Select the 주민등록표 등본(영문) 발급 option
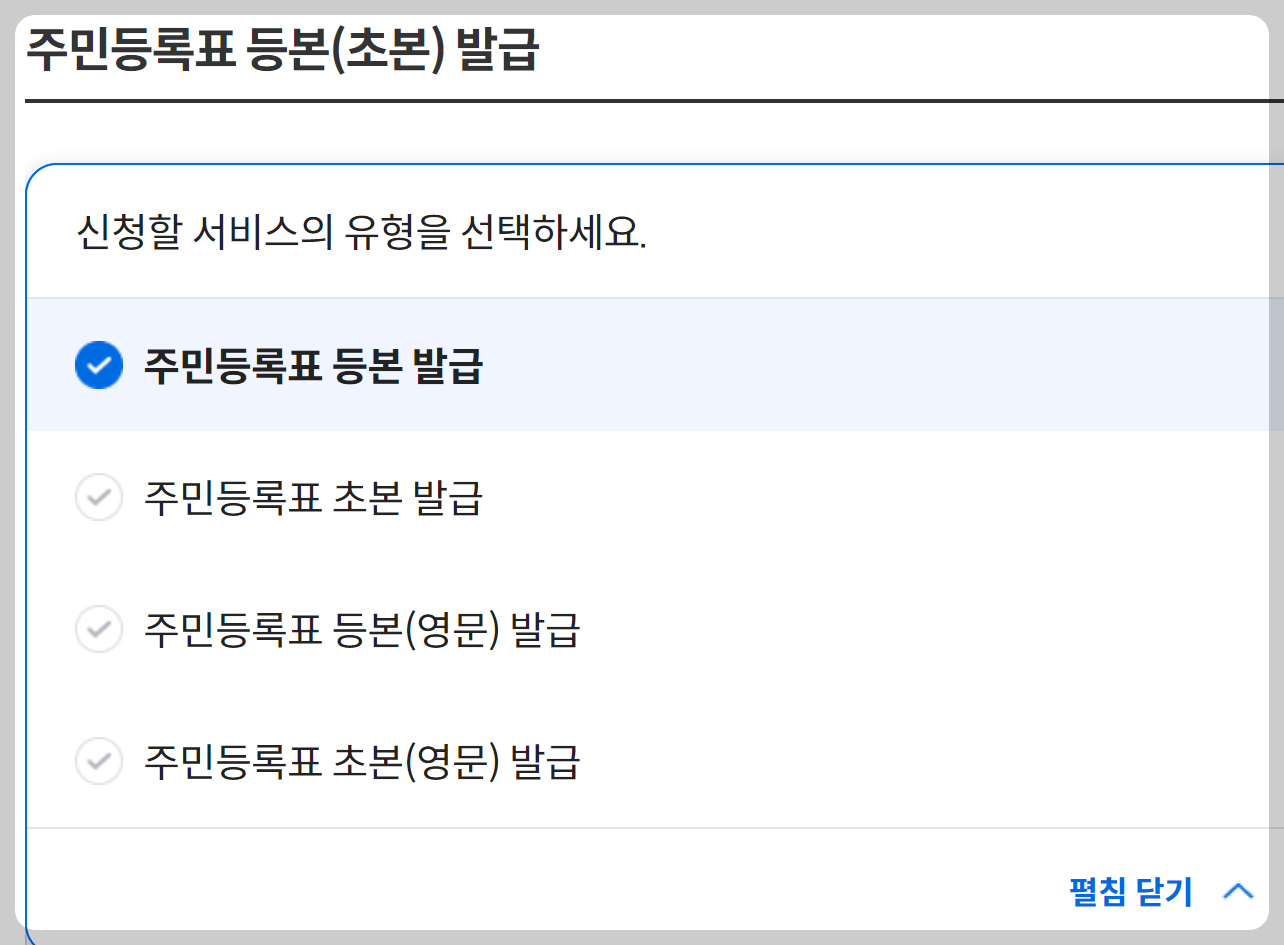1284x945 pixels. pos(360,629)
